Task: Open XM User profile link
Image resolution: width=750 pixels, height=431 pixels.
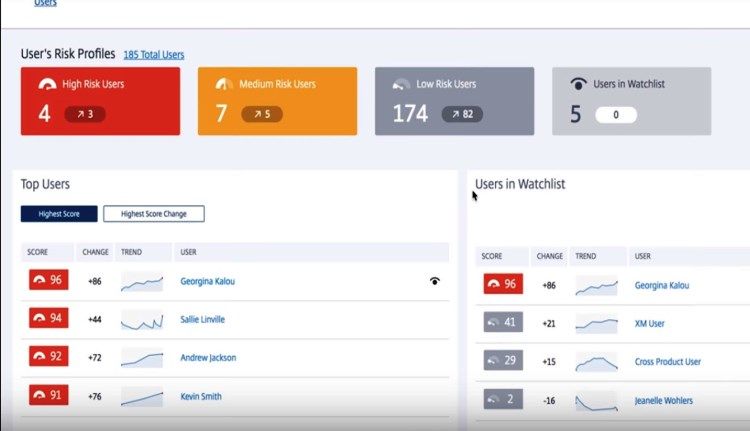Action: [650, 324]
